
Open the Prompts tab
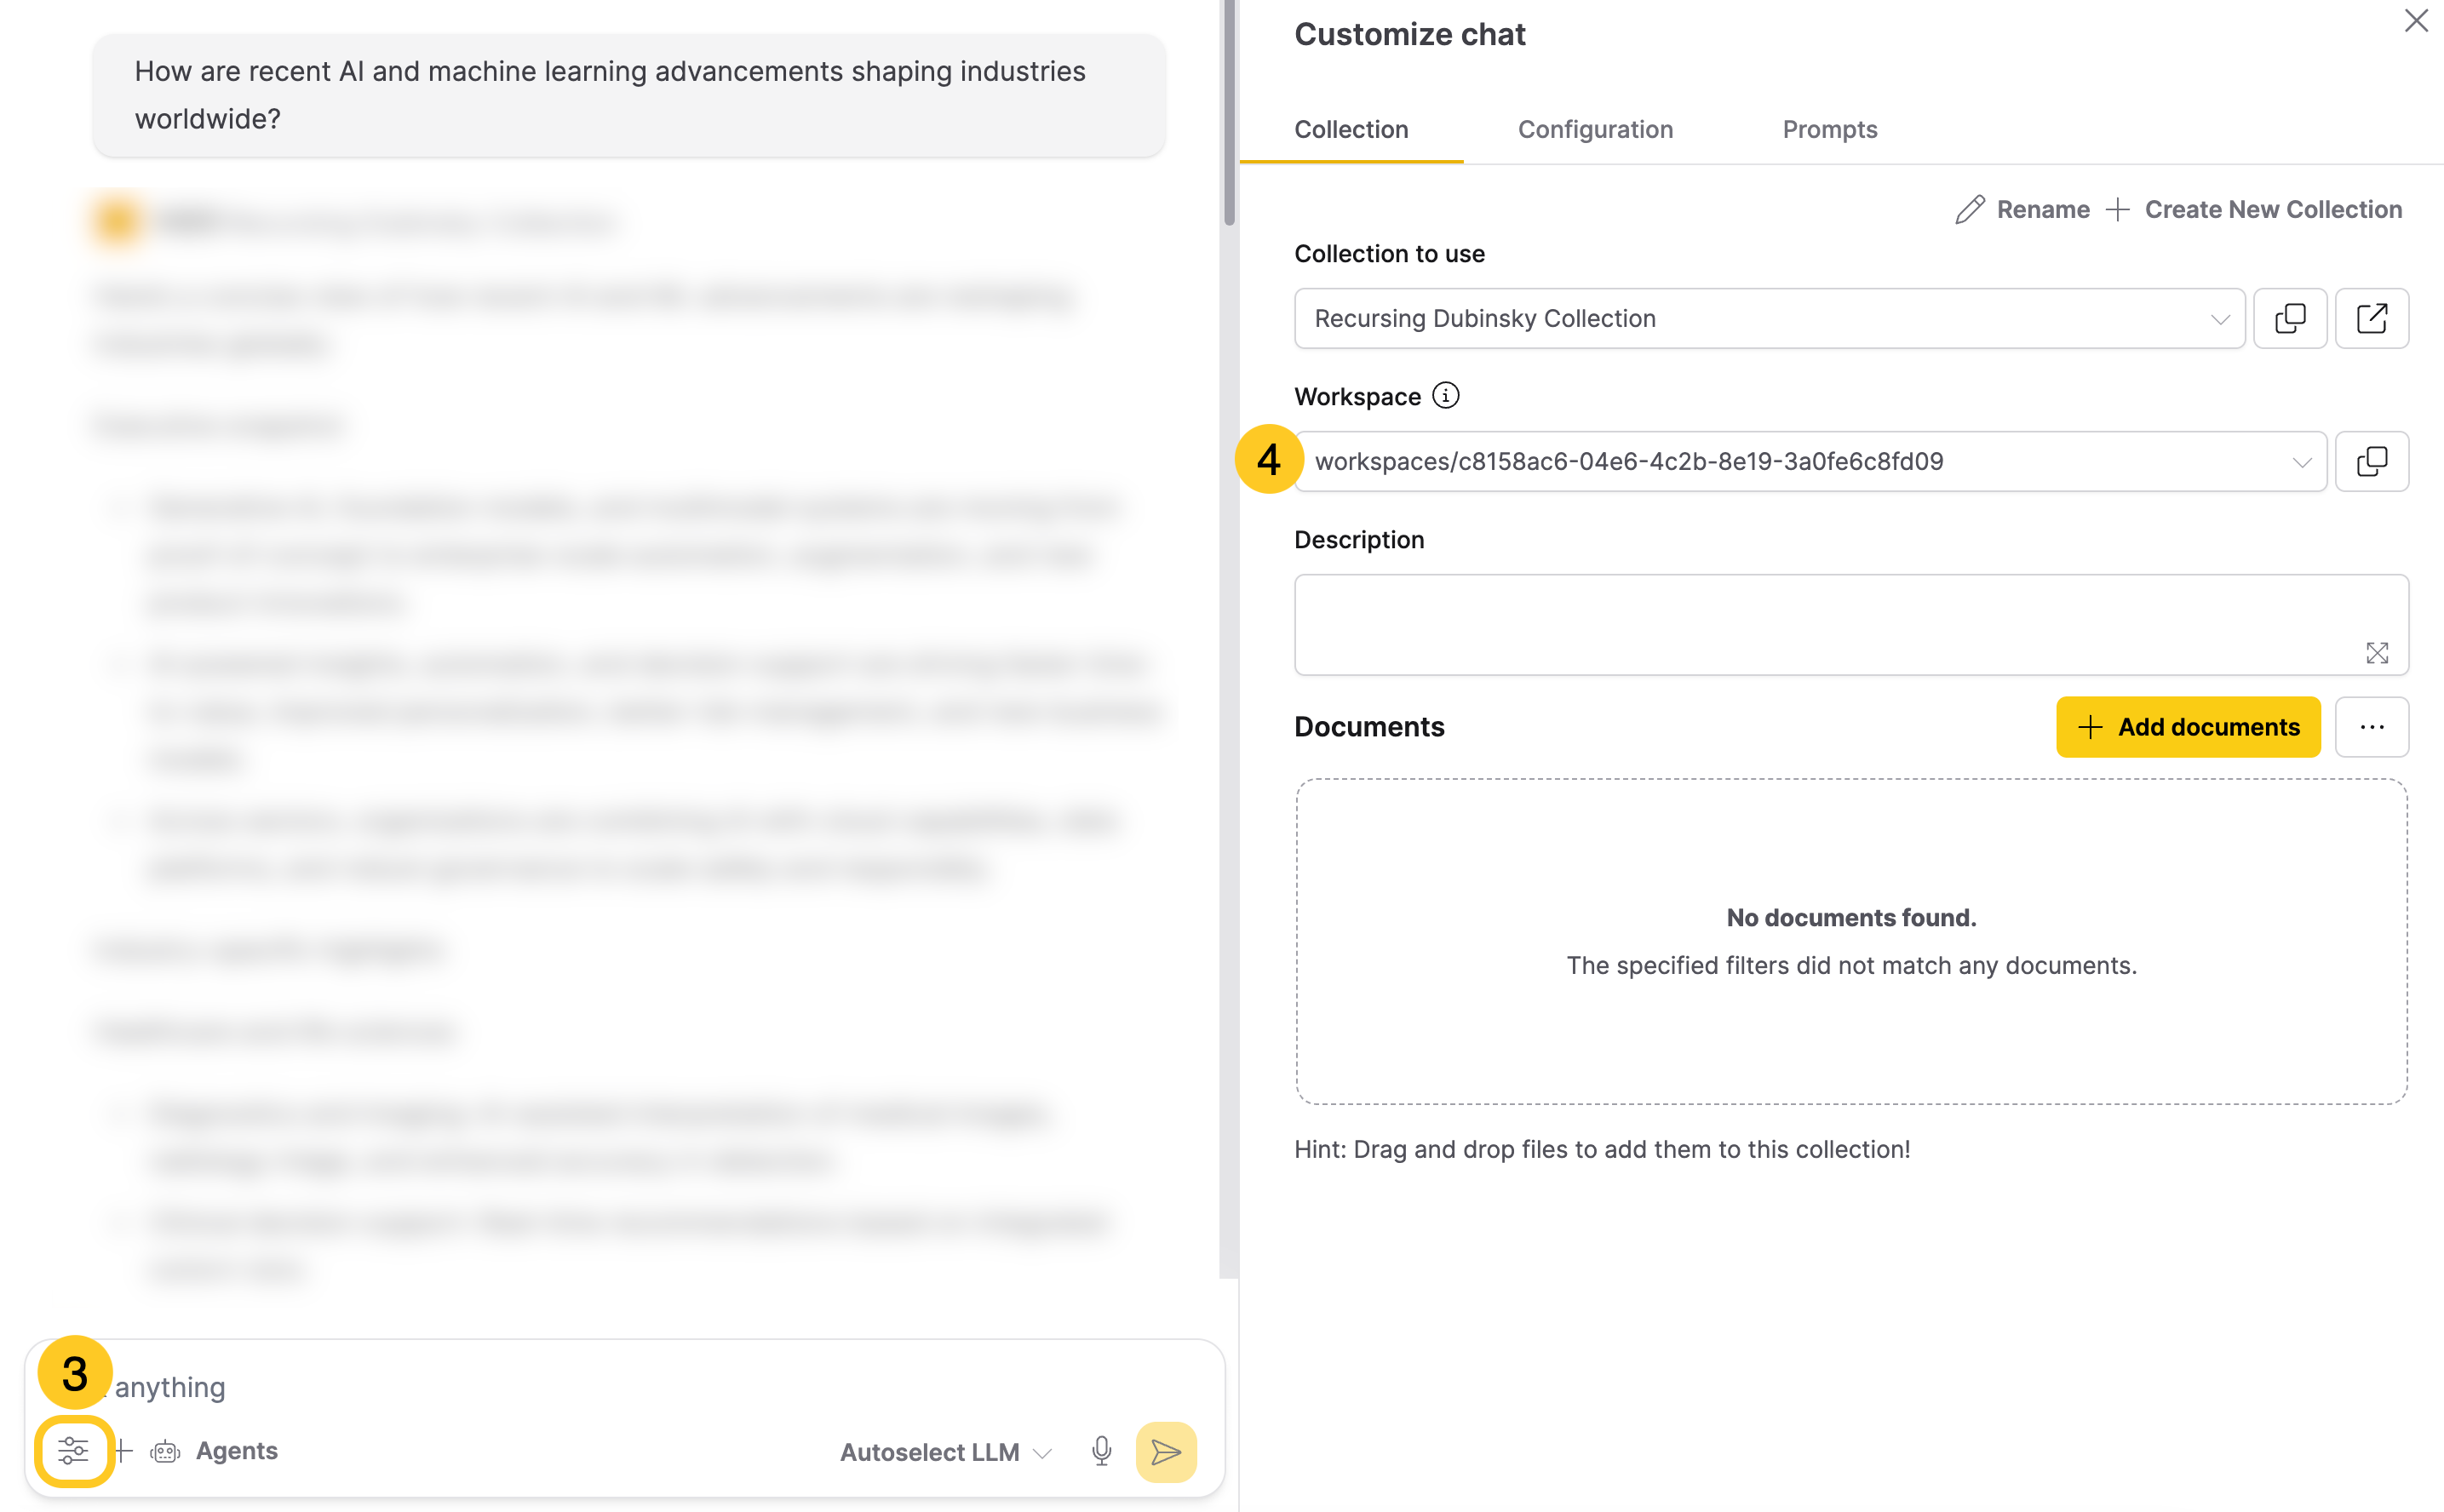point(1829,129)
